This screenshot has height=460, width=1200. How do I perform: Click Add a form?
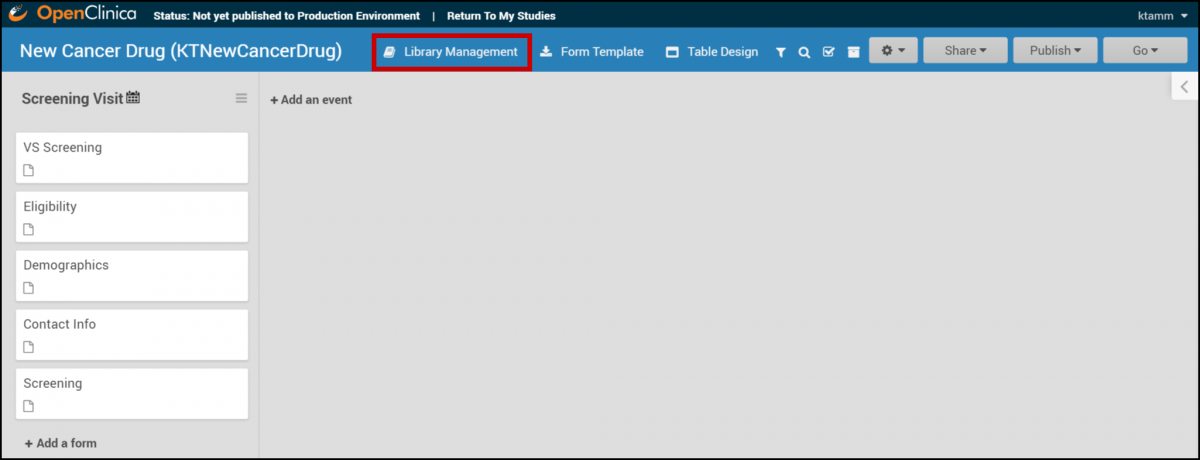[x=61, y=443]
